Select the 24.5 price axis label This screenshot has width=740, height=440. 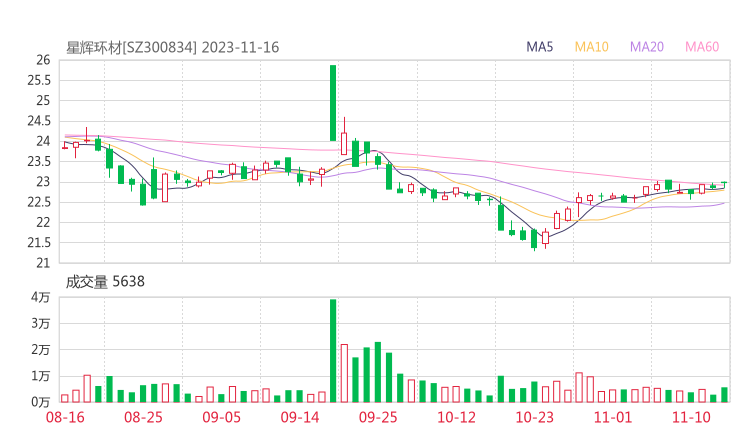click(x=39, y=121)
